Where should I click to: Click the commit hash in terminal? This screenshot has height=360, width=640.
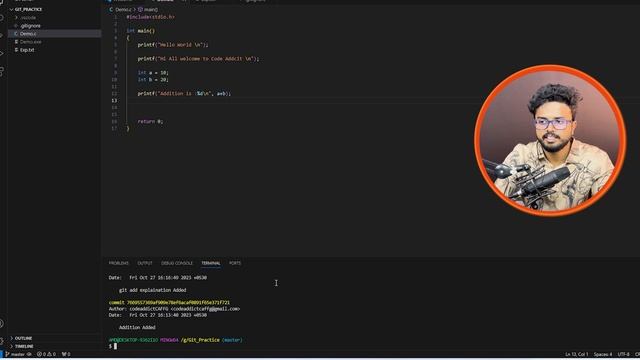pyautogui.click(x=178, y=302)
